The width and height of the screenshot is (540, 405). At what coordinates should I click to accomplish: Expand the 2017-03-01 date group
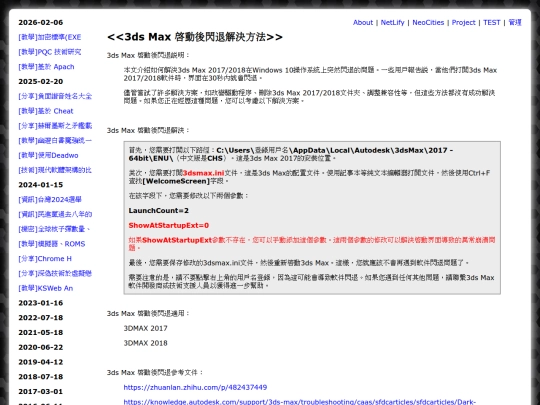[41, 392]
